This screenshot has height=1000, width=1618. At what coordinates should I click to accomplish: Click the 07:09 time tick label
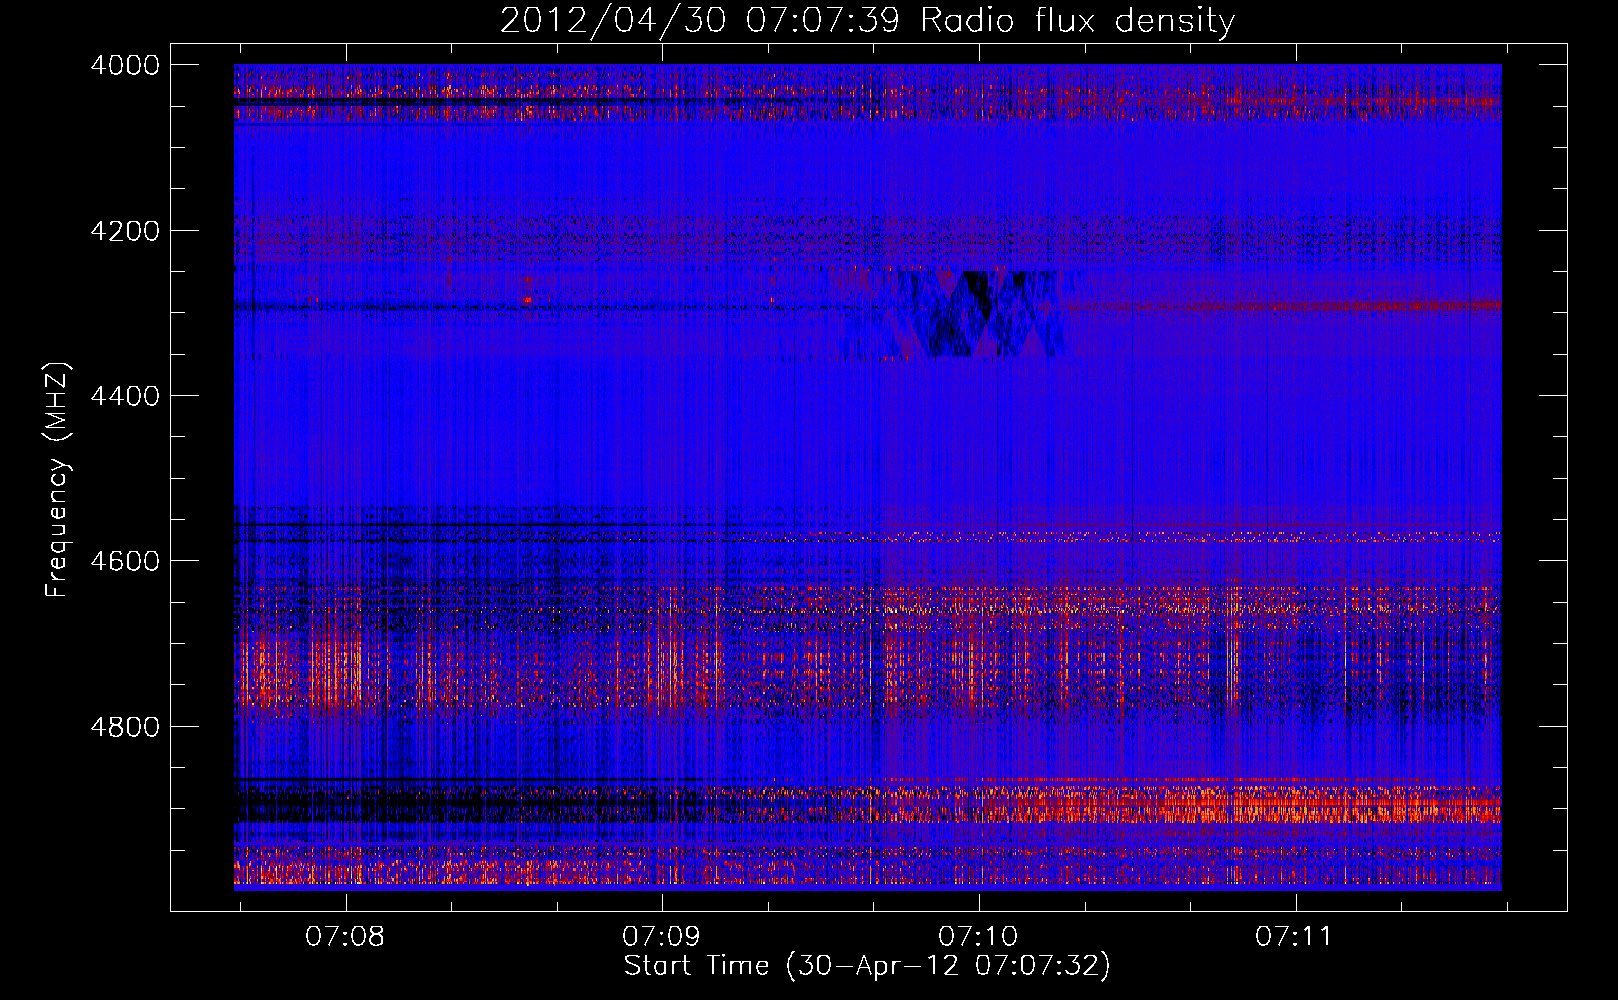661,937
